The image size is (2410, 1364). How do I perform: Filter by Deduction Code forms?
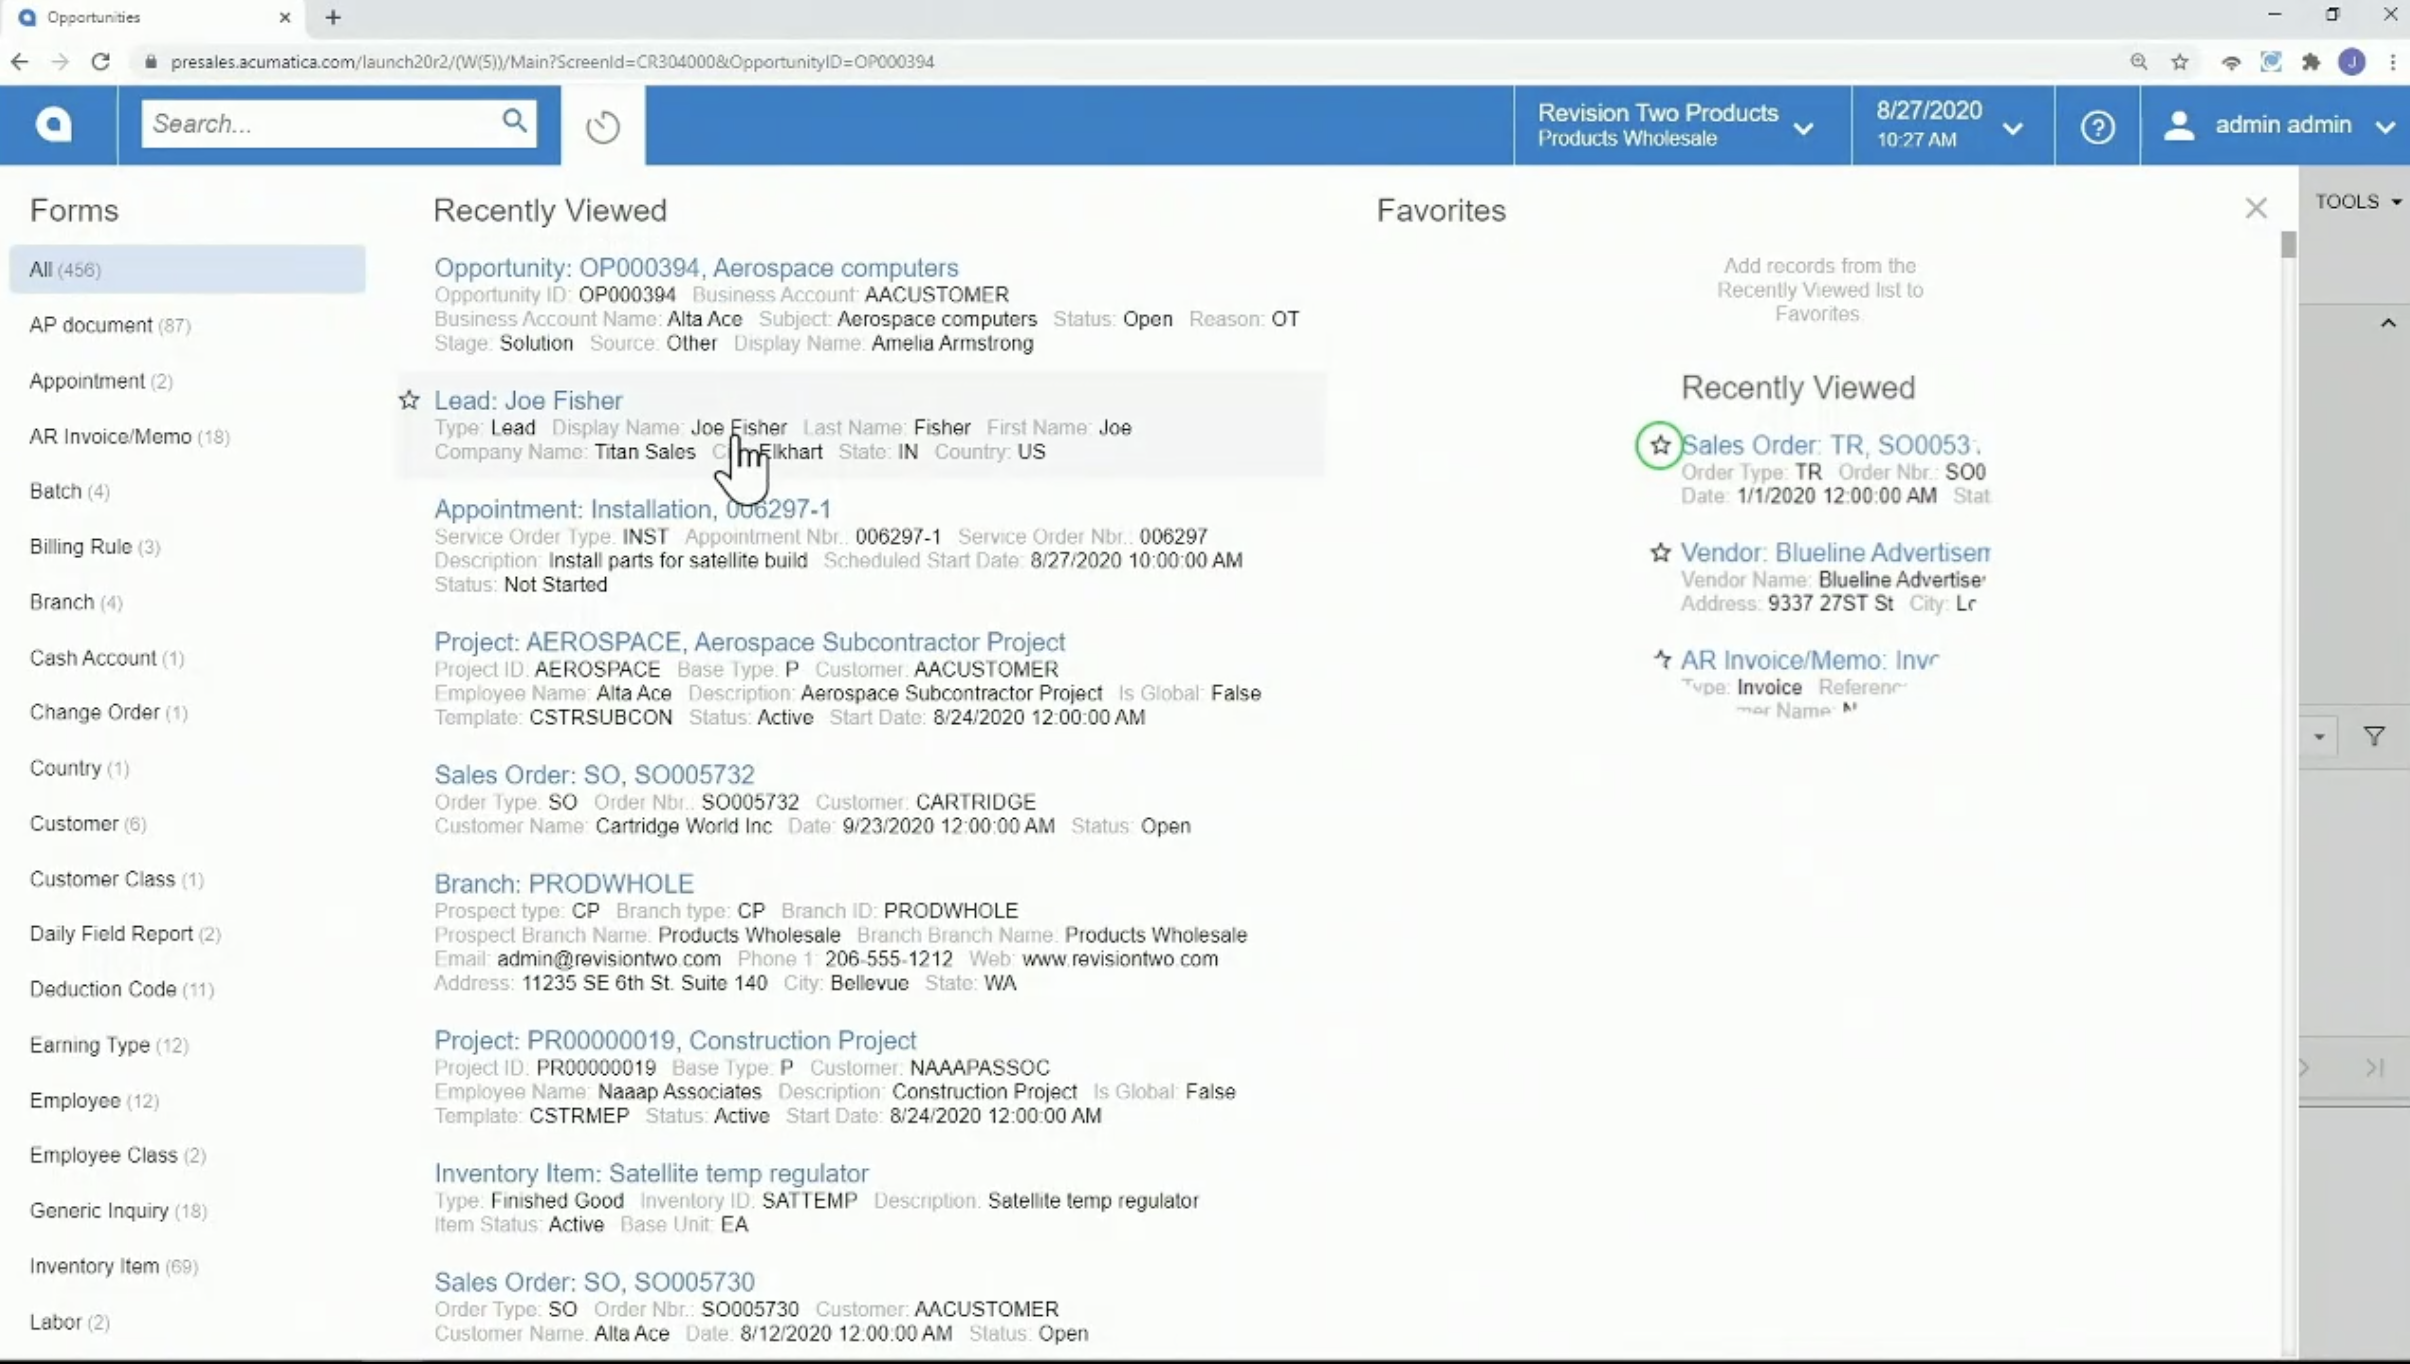[122, 989]
